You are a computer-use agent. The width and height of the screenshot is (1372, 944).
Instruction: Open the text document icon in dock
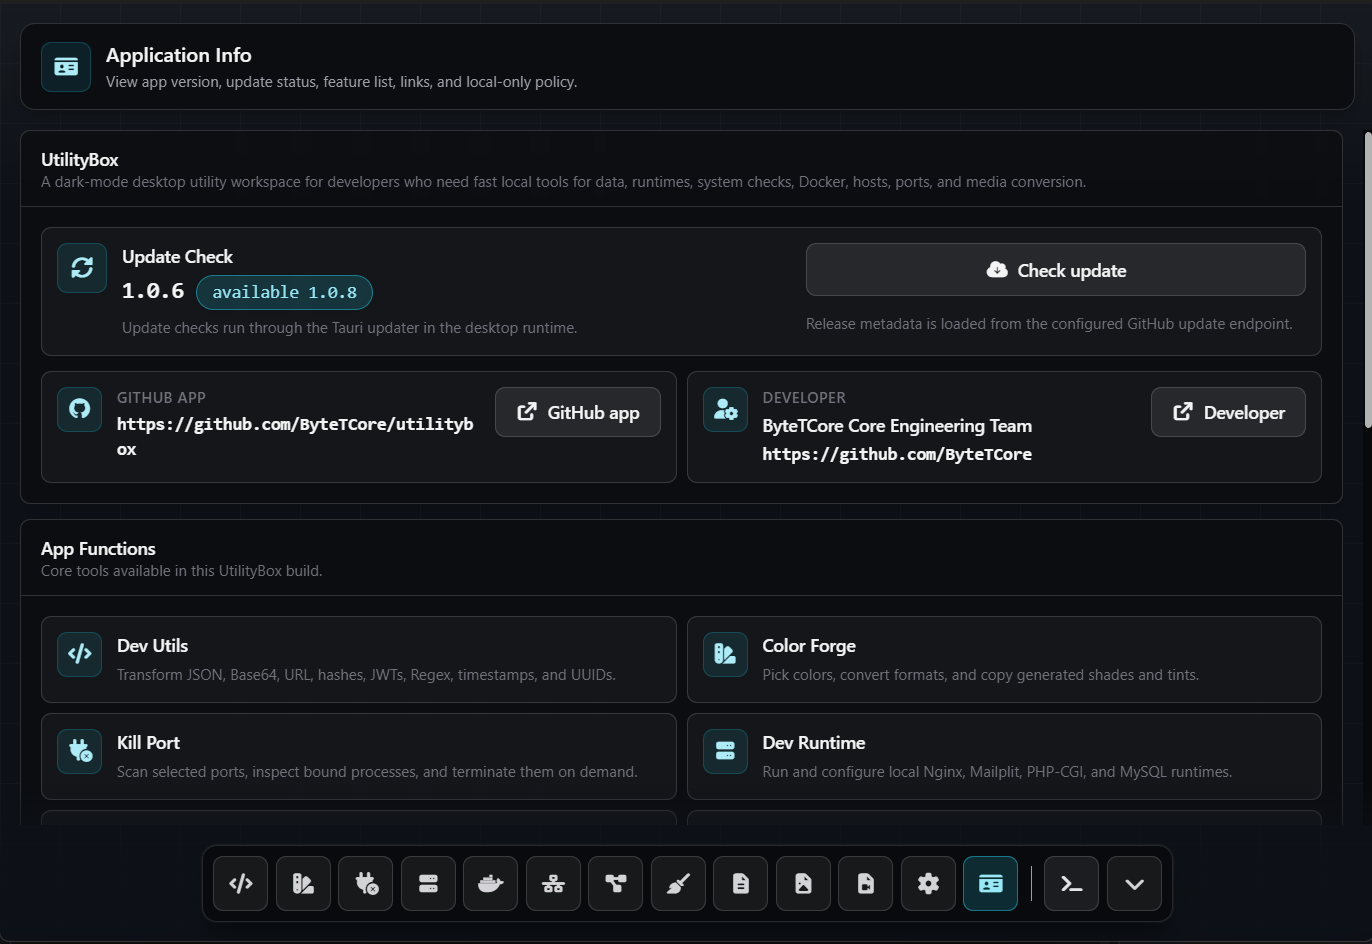click(x=741, y=884)
